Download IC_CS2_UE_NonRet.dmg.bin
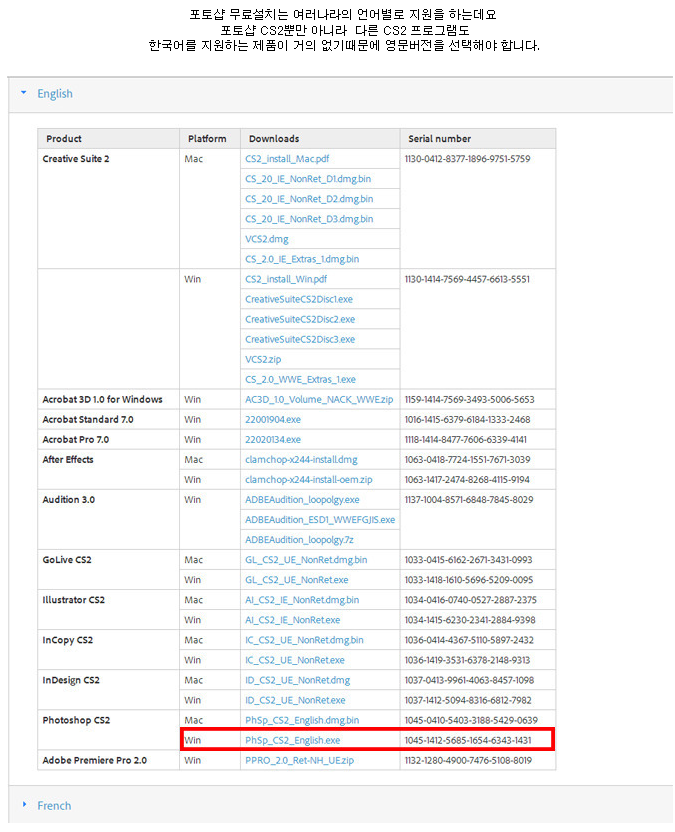675x832 pixels. (x=304, y=640)
